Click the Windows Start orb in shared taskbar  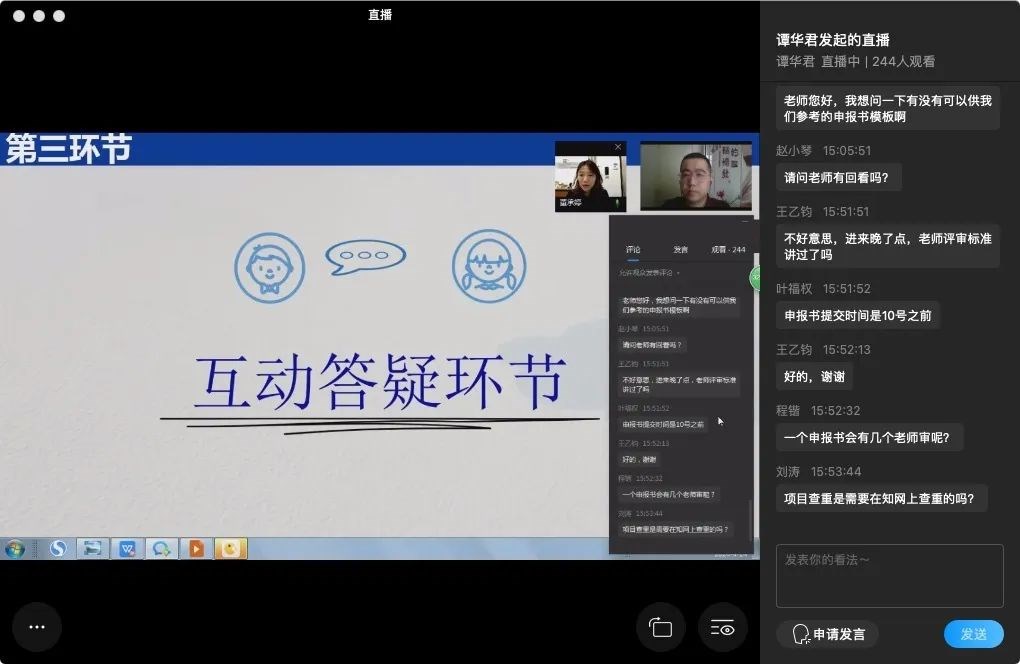[x=15, y=549]
